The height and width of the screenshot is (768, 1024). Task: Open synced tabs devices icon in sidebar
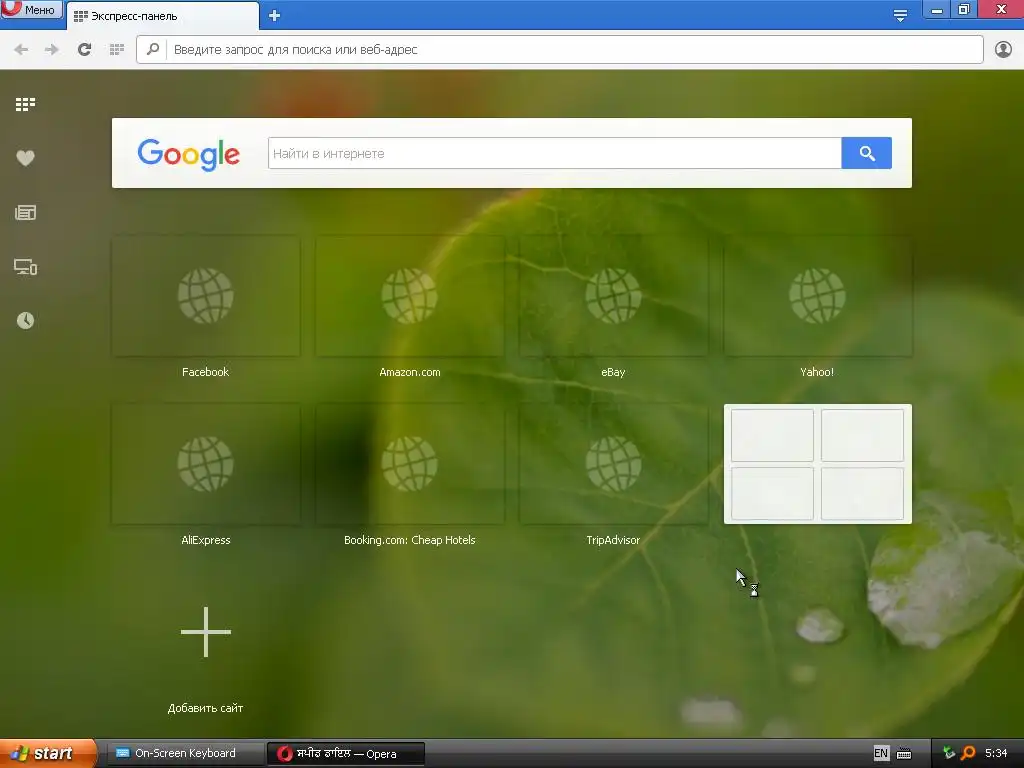(25, 266)
